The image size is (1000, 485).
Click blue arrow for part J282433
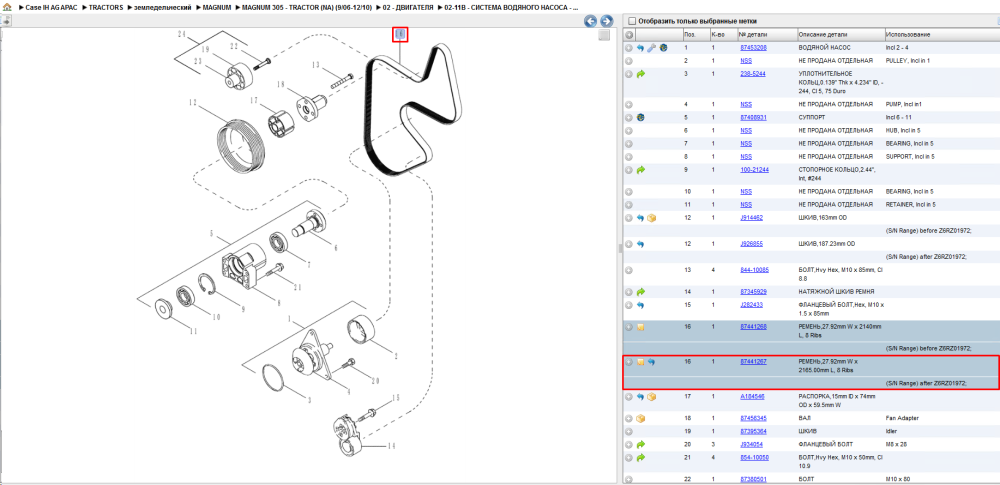pyautogui.click(x=641, y=305)
